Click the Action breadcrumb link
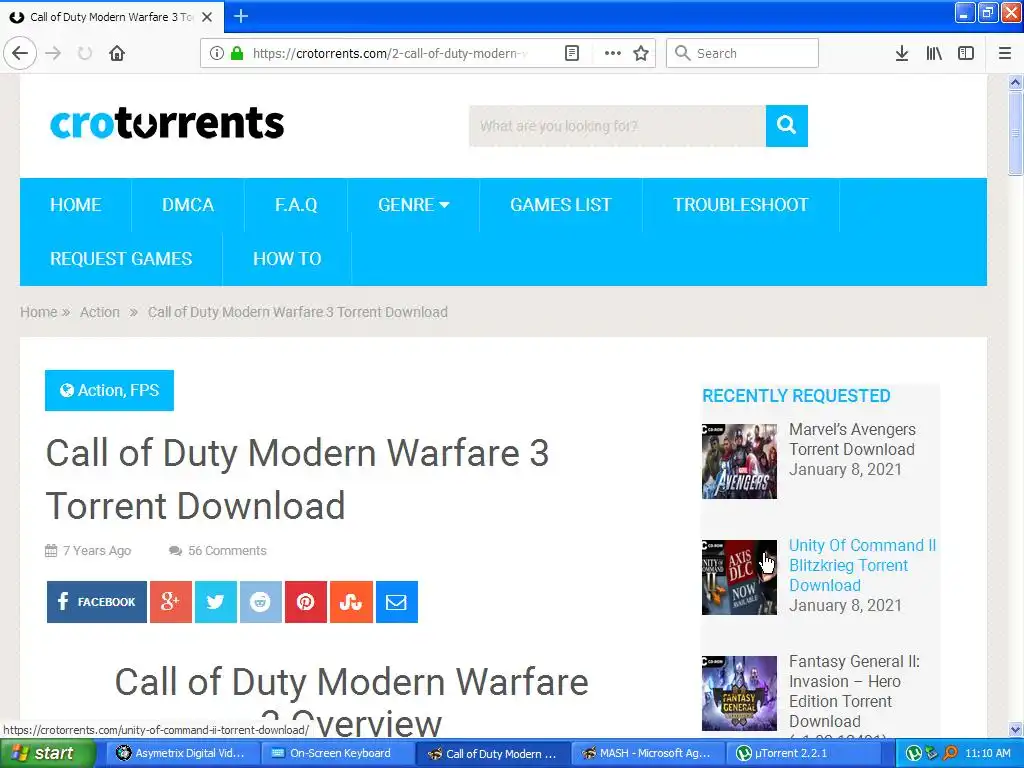1024x768 pixels. tap(100, 312)
